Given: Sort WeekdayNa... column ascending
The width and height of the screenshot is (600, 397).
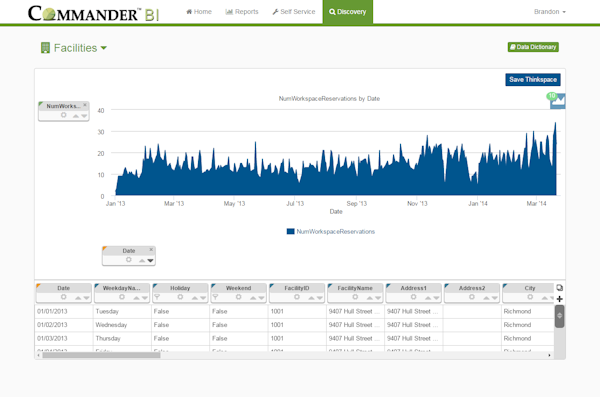Looking at the screenshot, I should (x=136, y=297).
